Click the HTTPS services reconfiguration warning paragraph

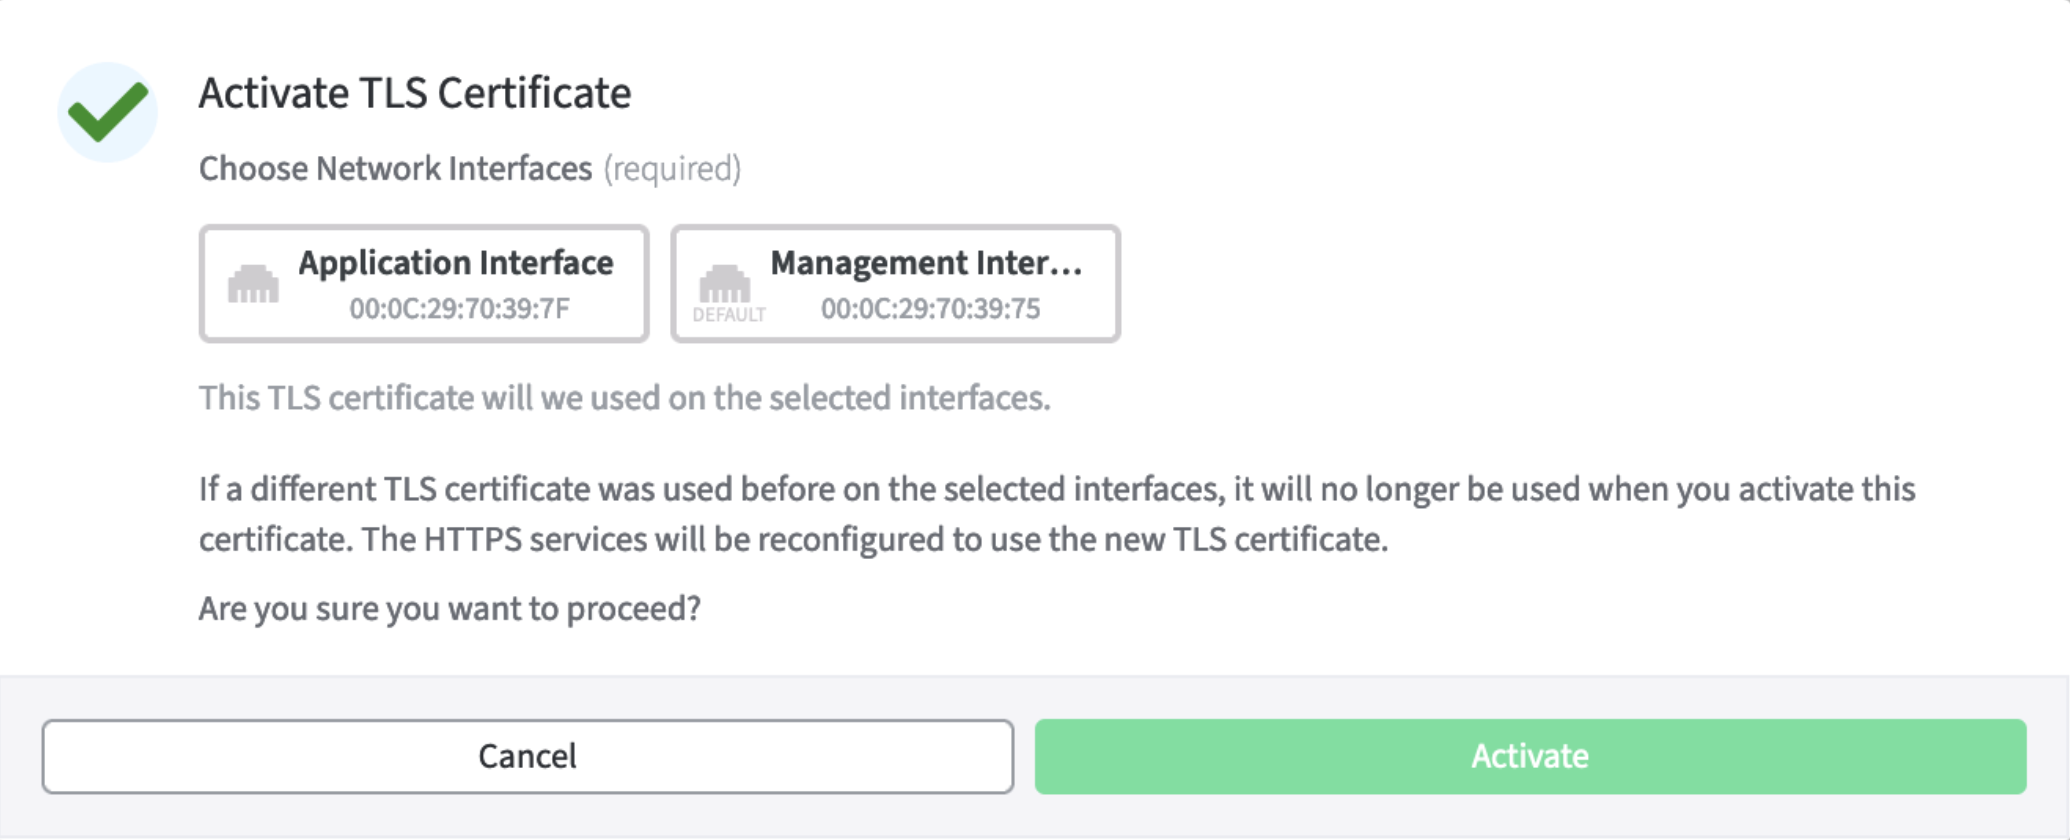(x=870, y=540)
